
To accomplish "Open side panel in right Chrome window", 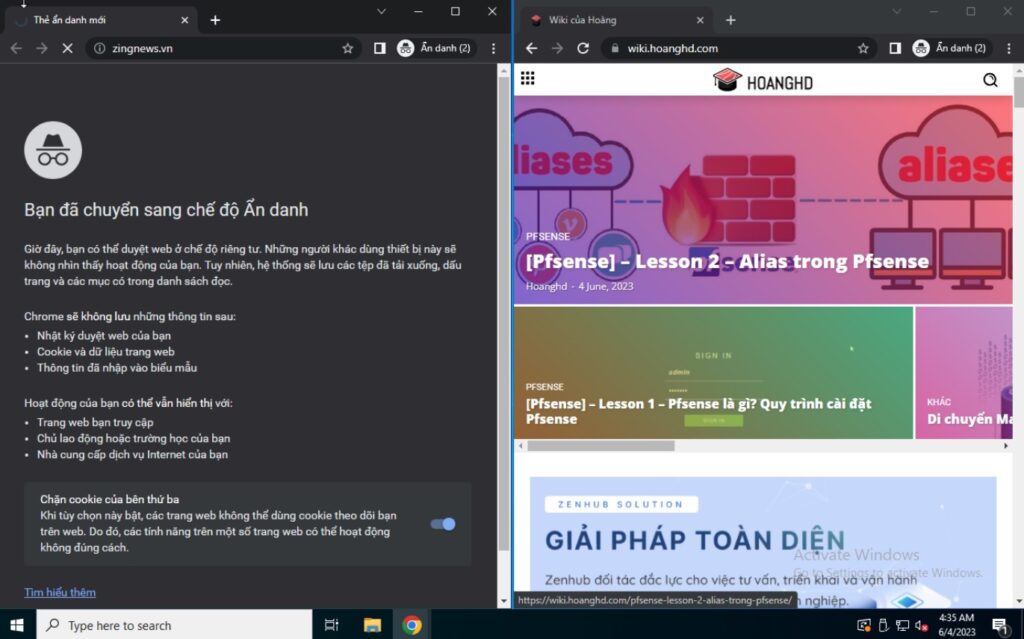I will (895, 48).
